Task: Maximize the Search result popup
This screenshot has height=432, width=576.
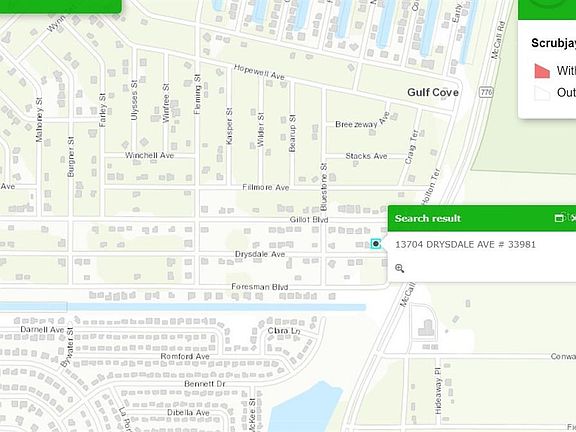Action: pyautogui.click(x=559, y=218)
